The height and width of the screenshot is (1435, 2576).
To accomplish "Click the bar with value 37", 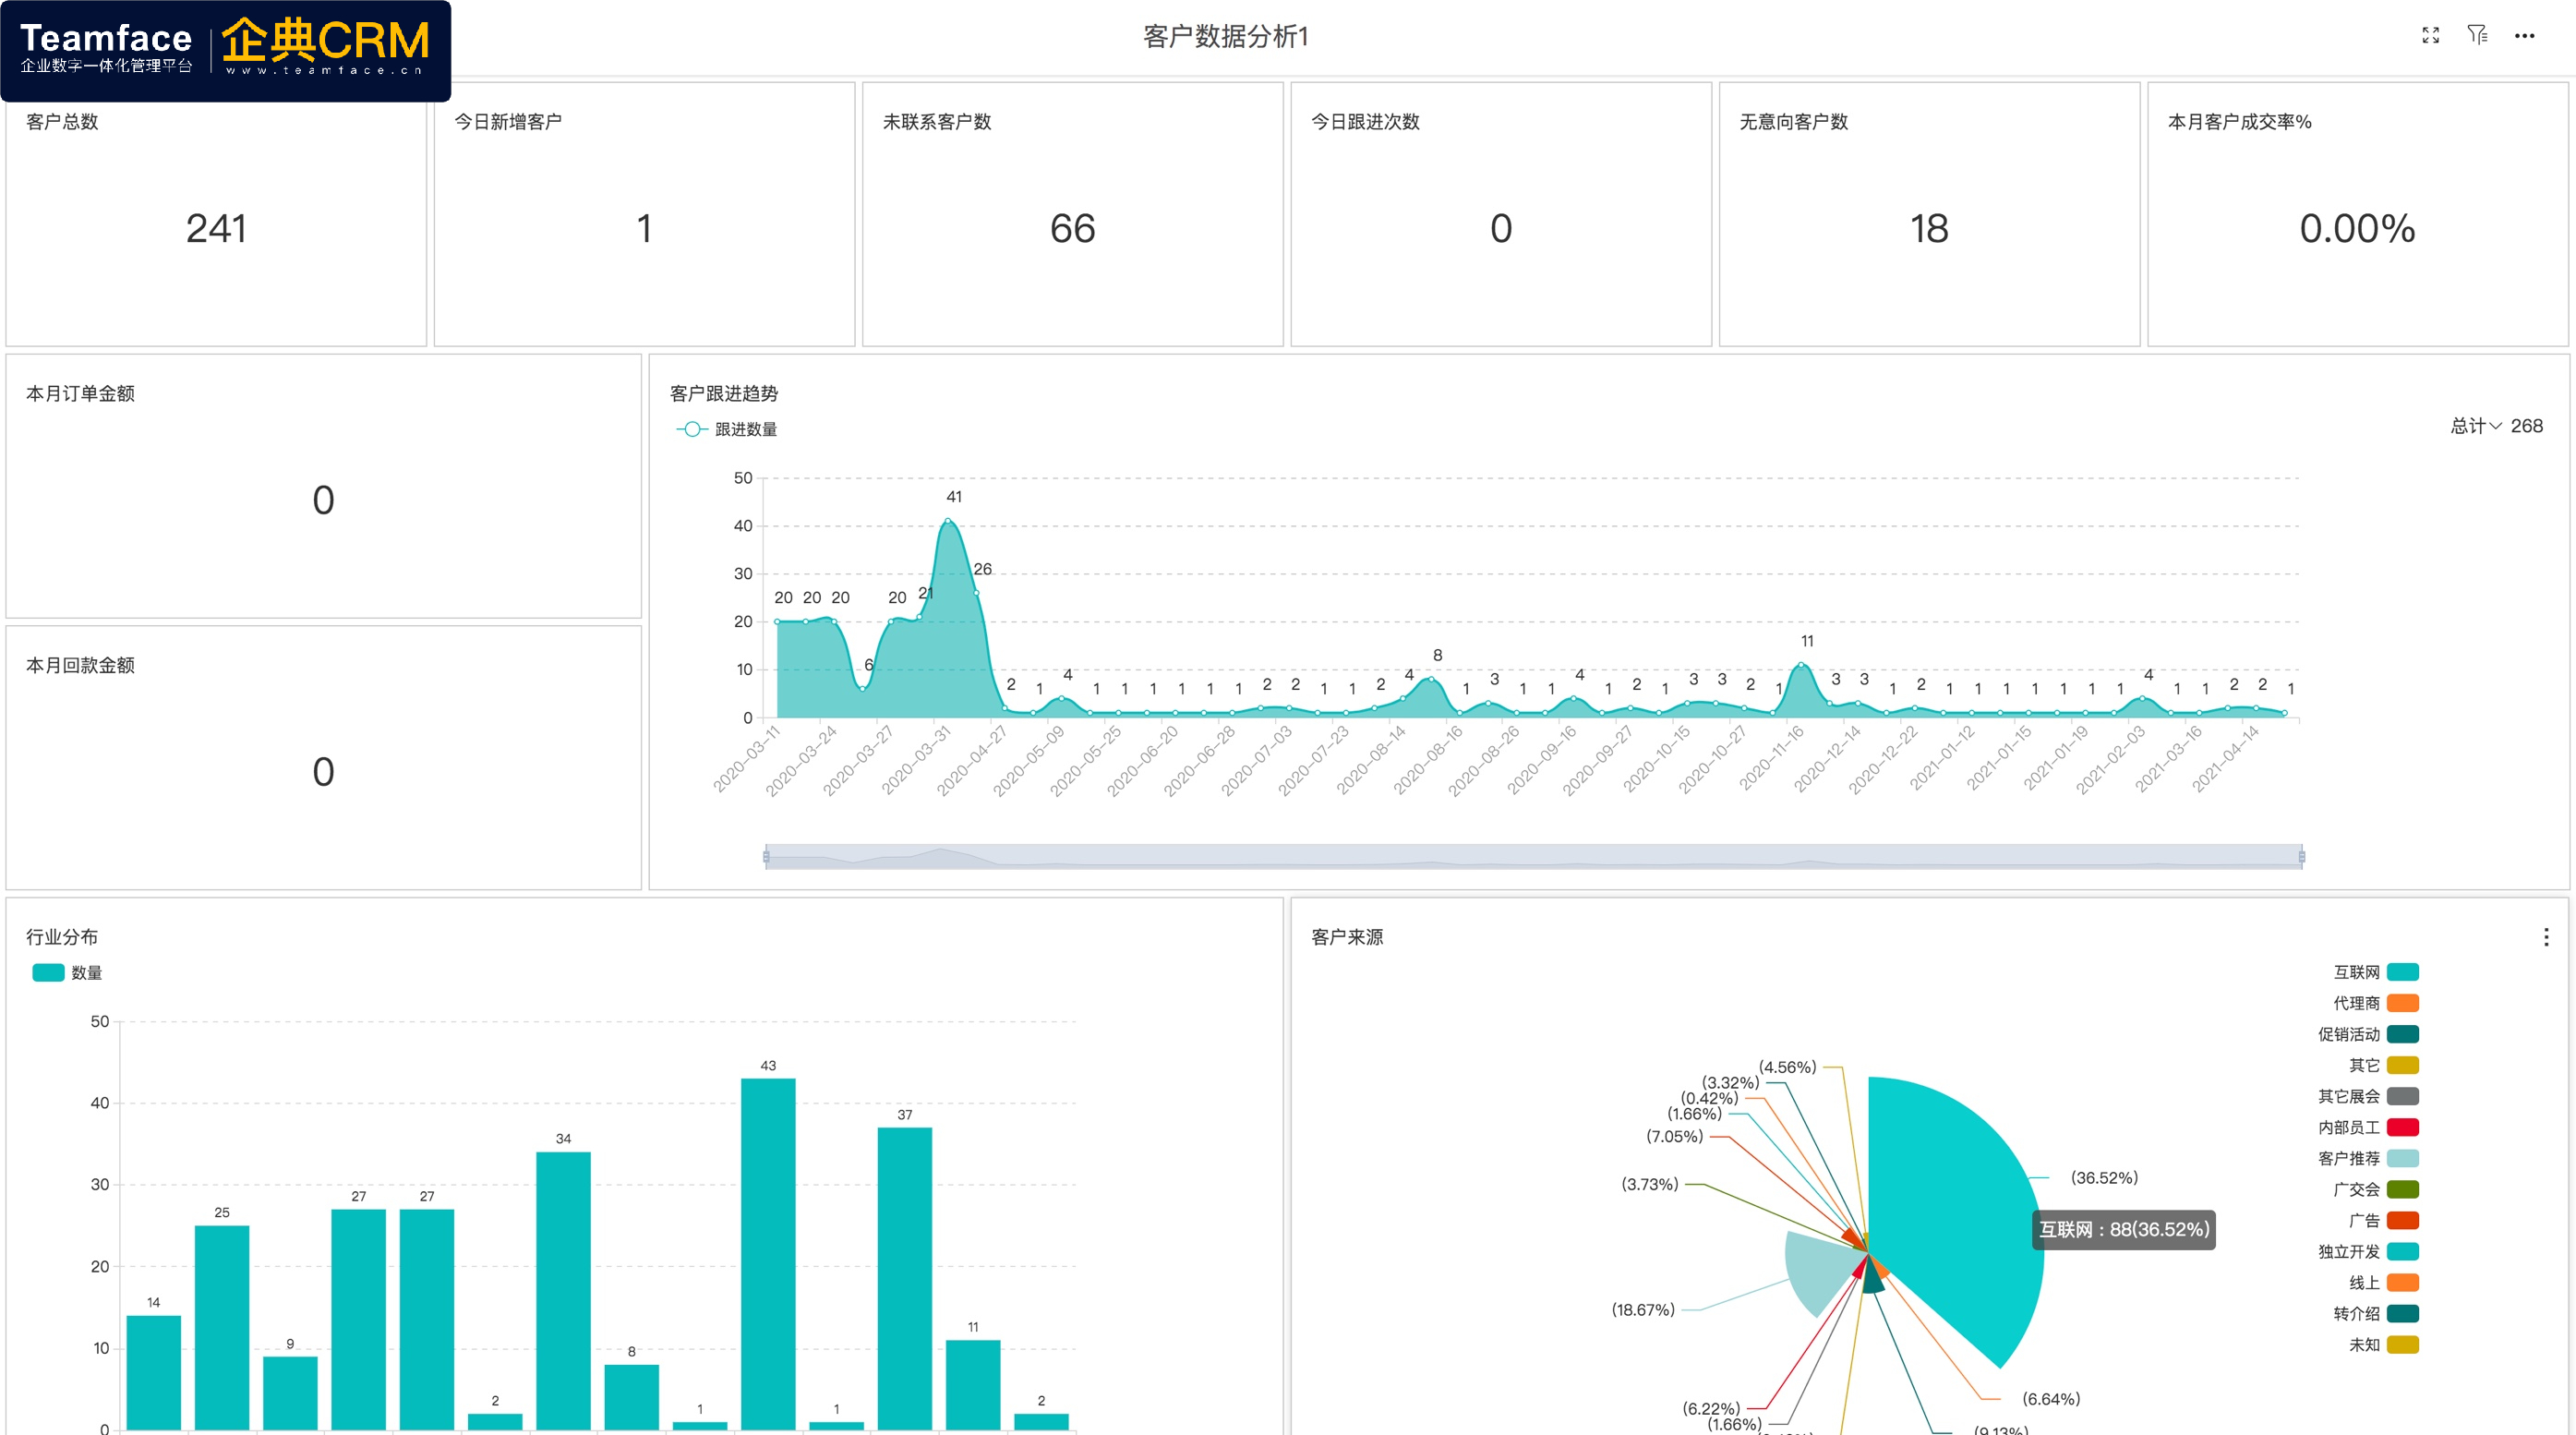I will pyautogui.click(x=905, y=1278).
